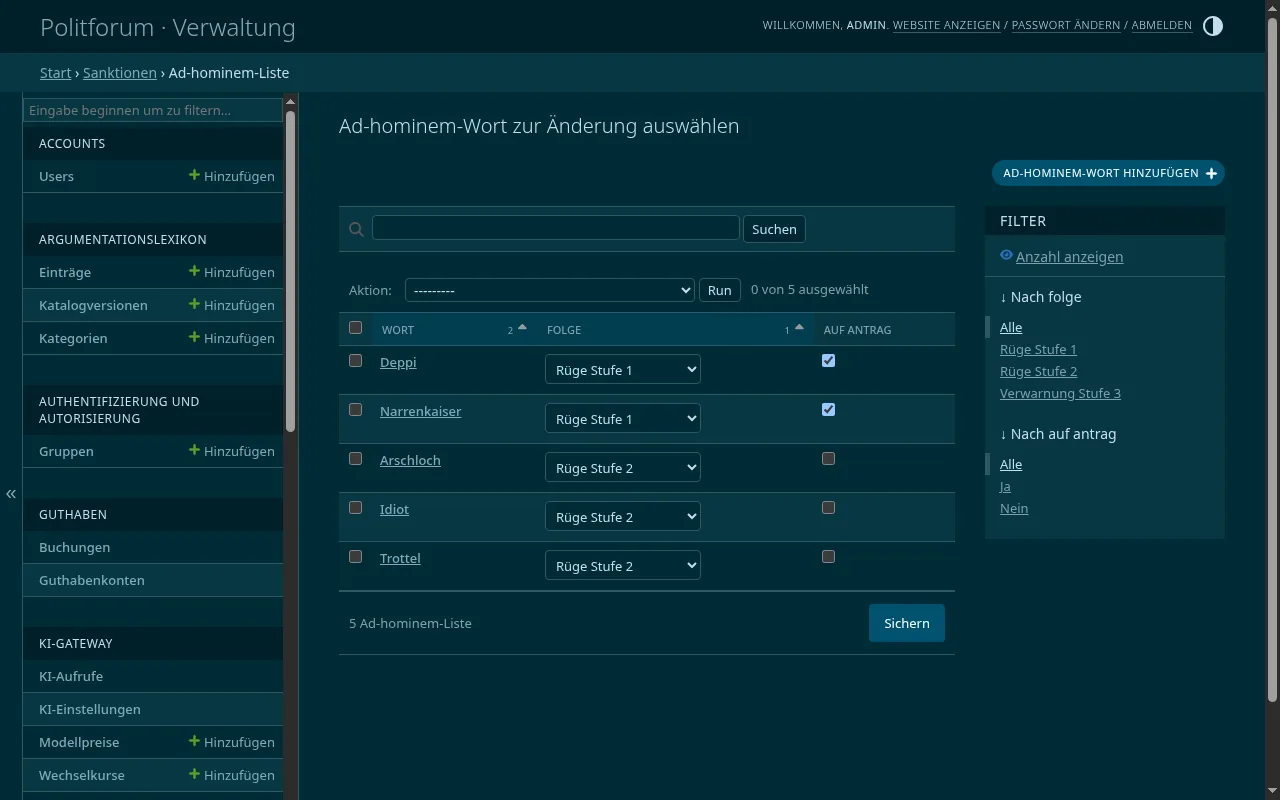Click the eye icon beside Anzahl anzeigen

(x=1006, y=255)
